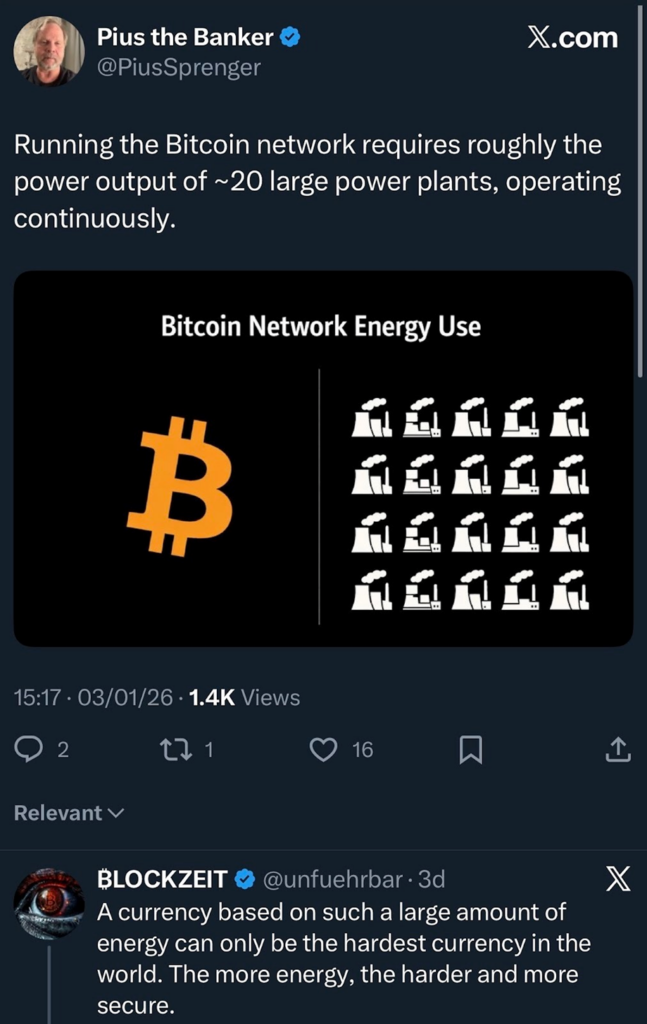Click BLOCKZEIT's verified checkmark badge

point(245,880)
